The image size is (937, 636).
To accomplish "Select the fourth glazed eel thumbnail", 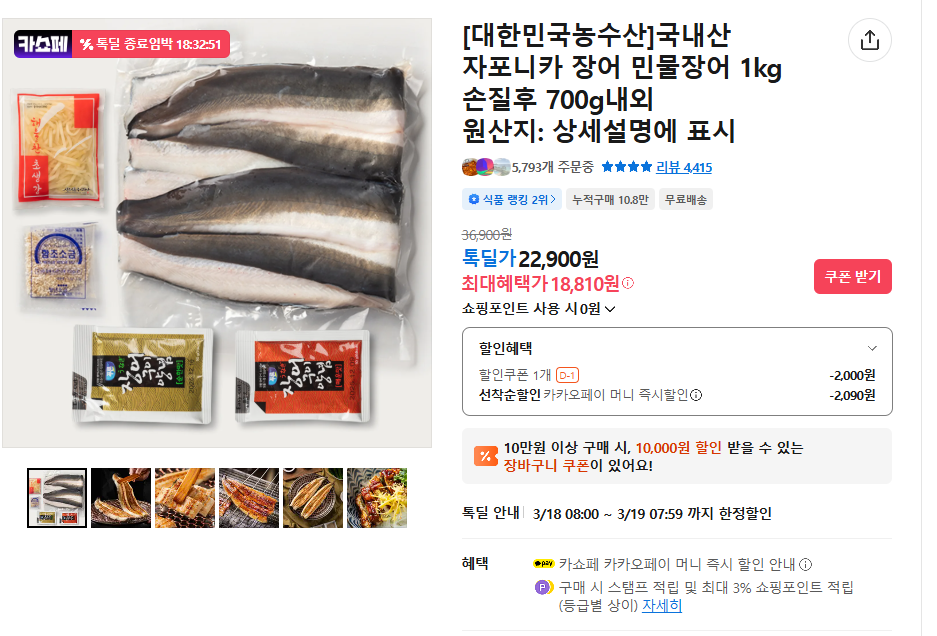I will (x=249, y=498).
